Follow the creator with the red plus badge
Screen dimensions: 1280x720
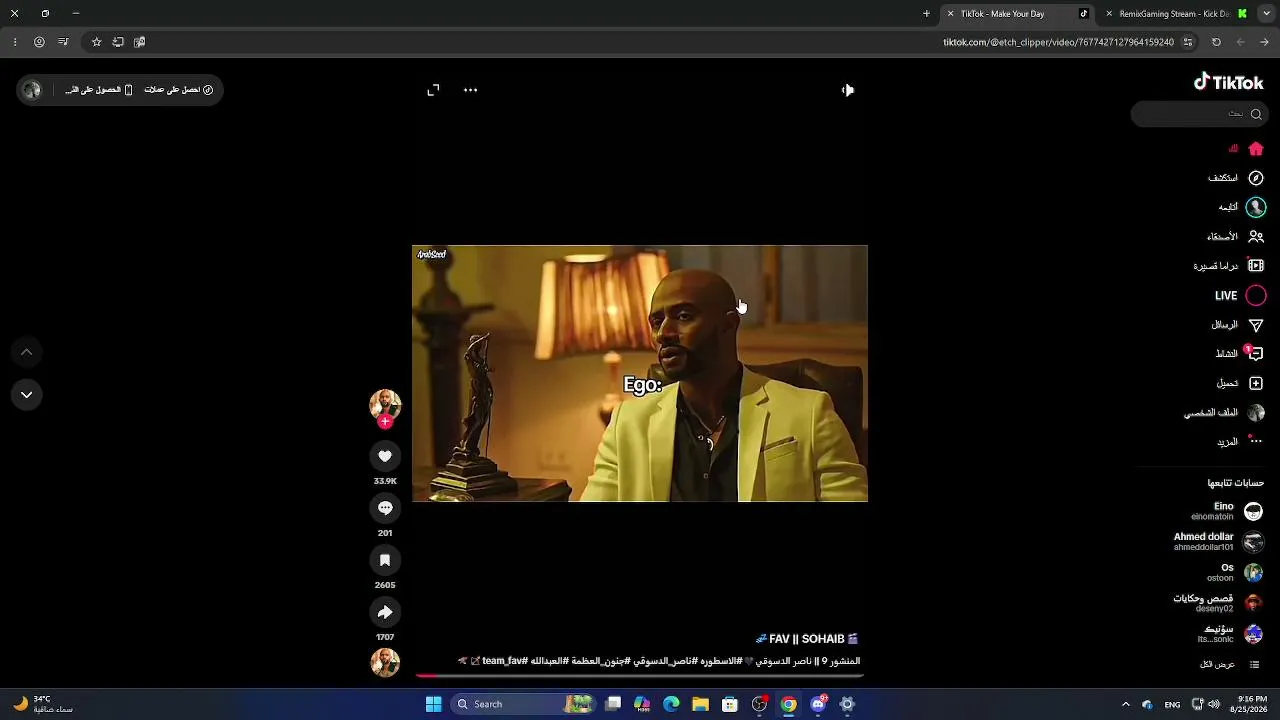385,422
